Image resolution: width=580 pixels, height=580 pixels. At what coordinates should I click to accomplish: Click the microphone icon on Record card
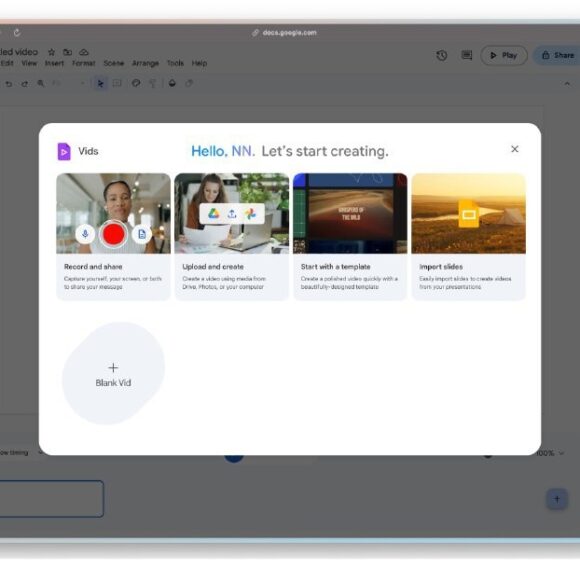pyautogui.click(x=85, y=234)
